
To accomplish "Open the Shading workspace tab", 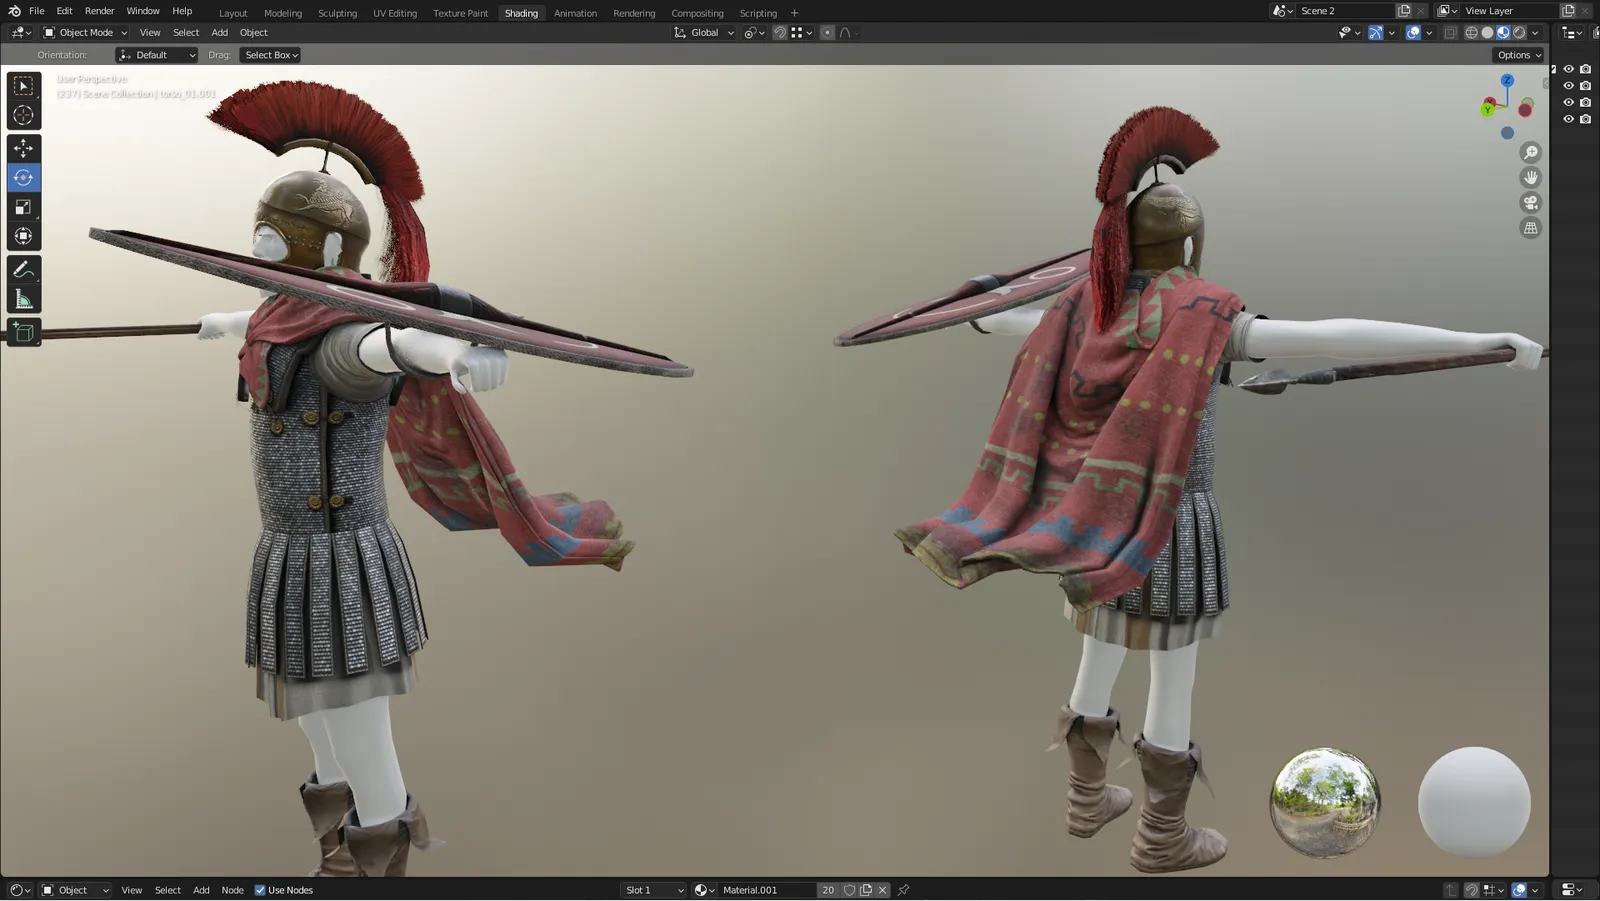I will tap(521, 13).
